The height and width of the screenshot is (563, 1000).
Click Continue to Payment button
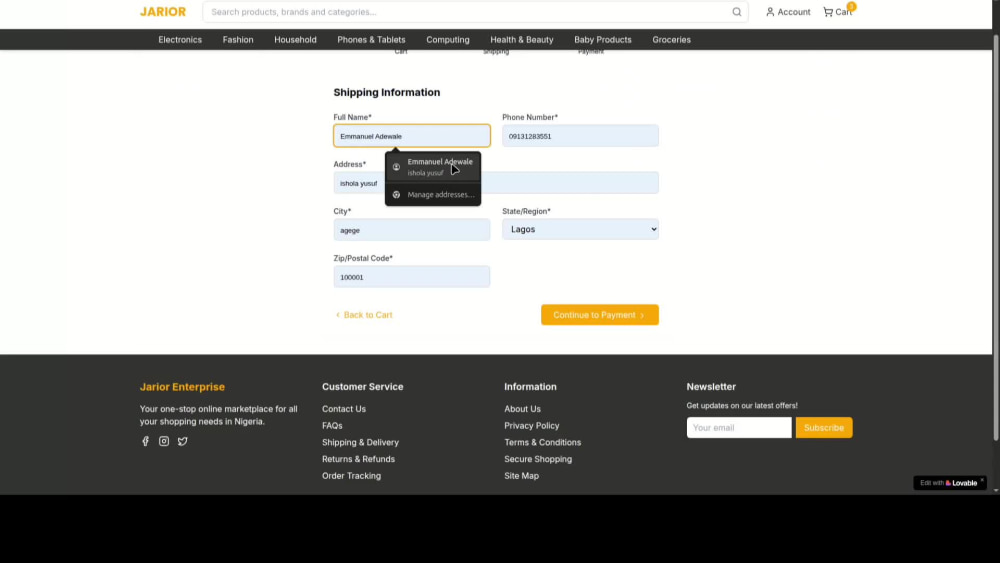599,315
